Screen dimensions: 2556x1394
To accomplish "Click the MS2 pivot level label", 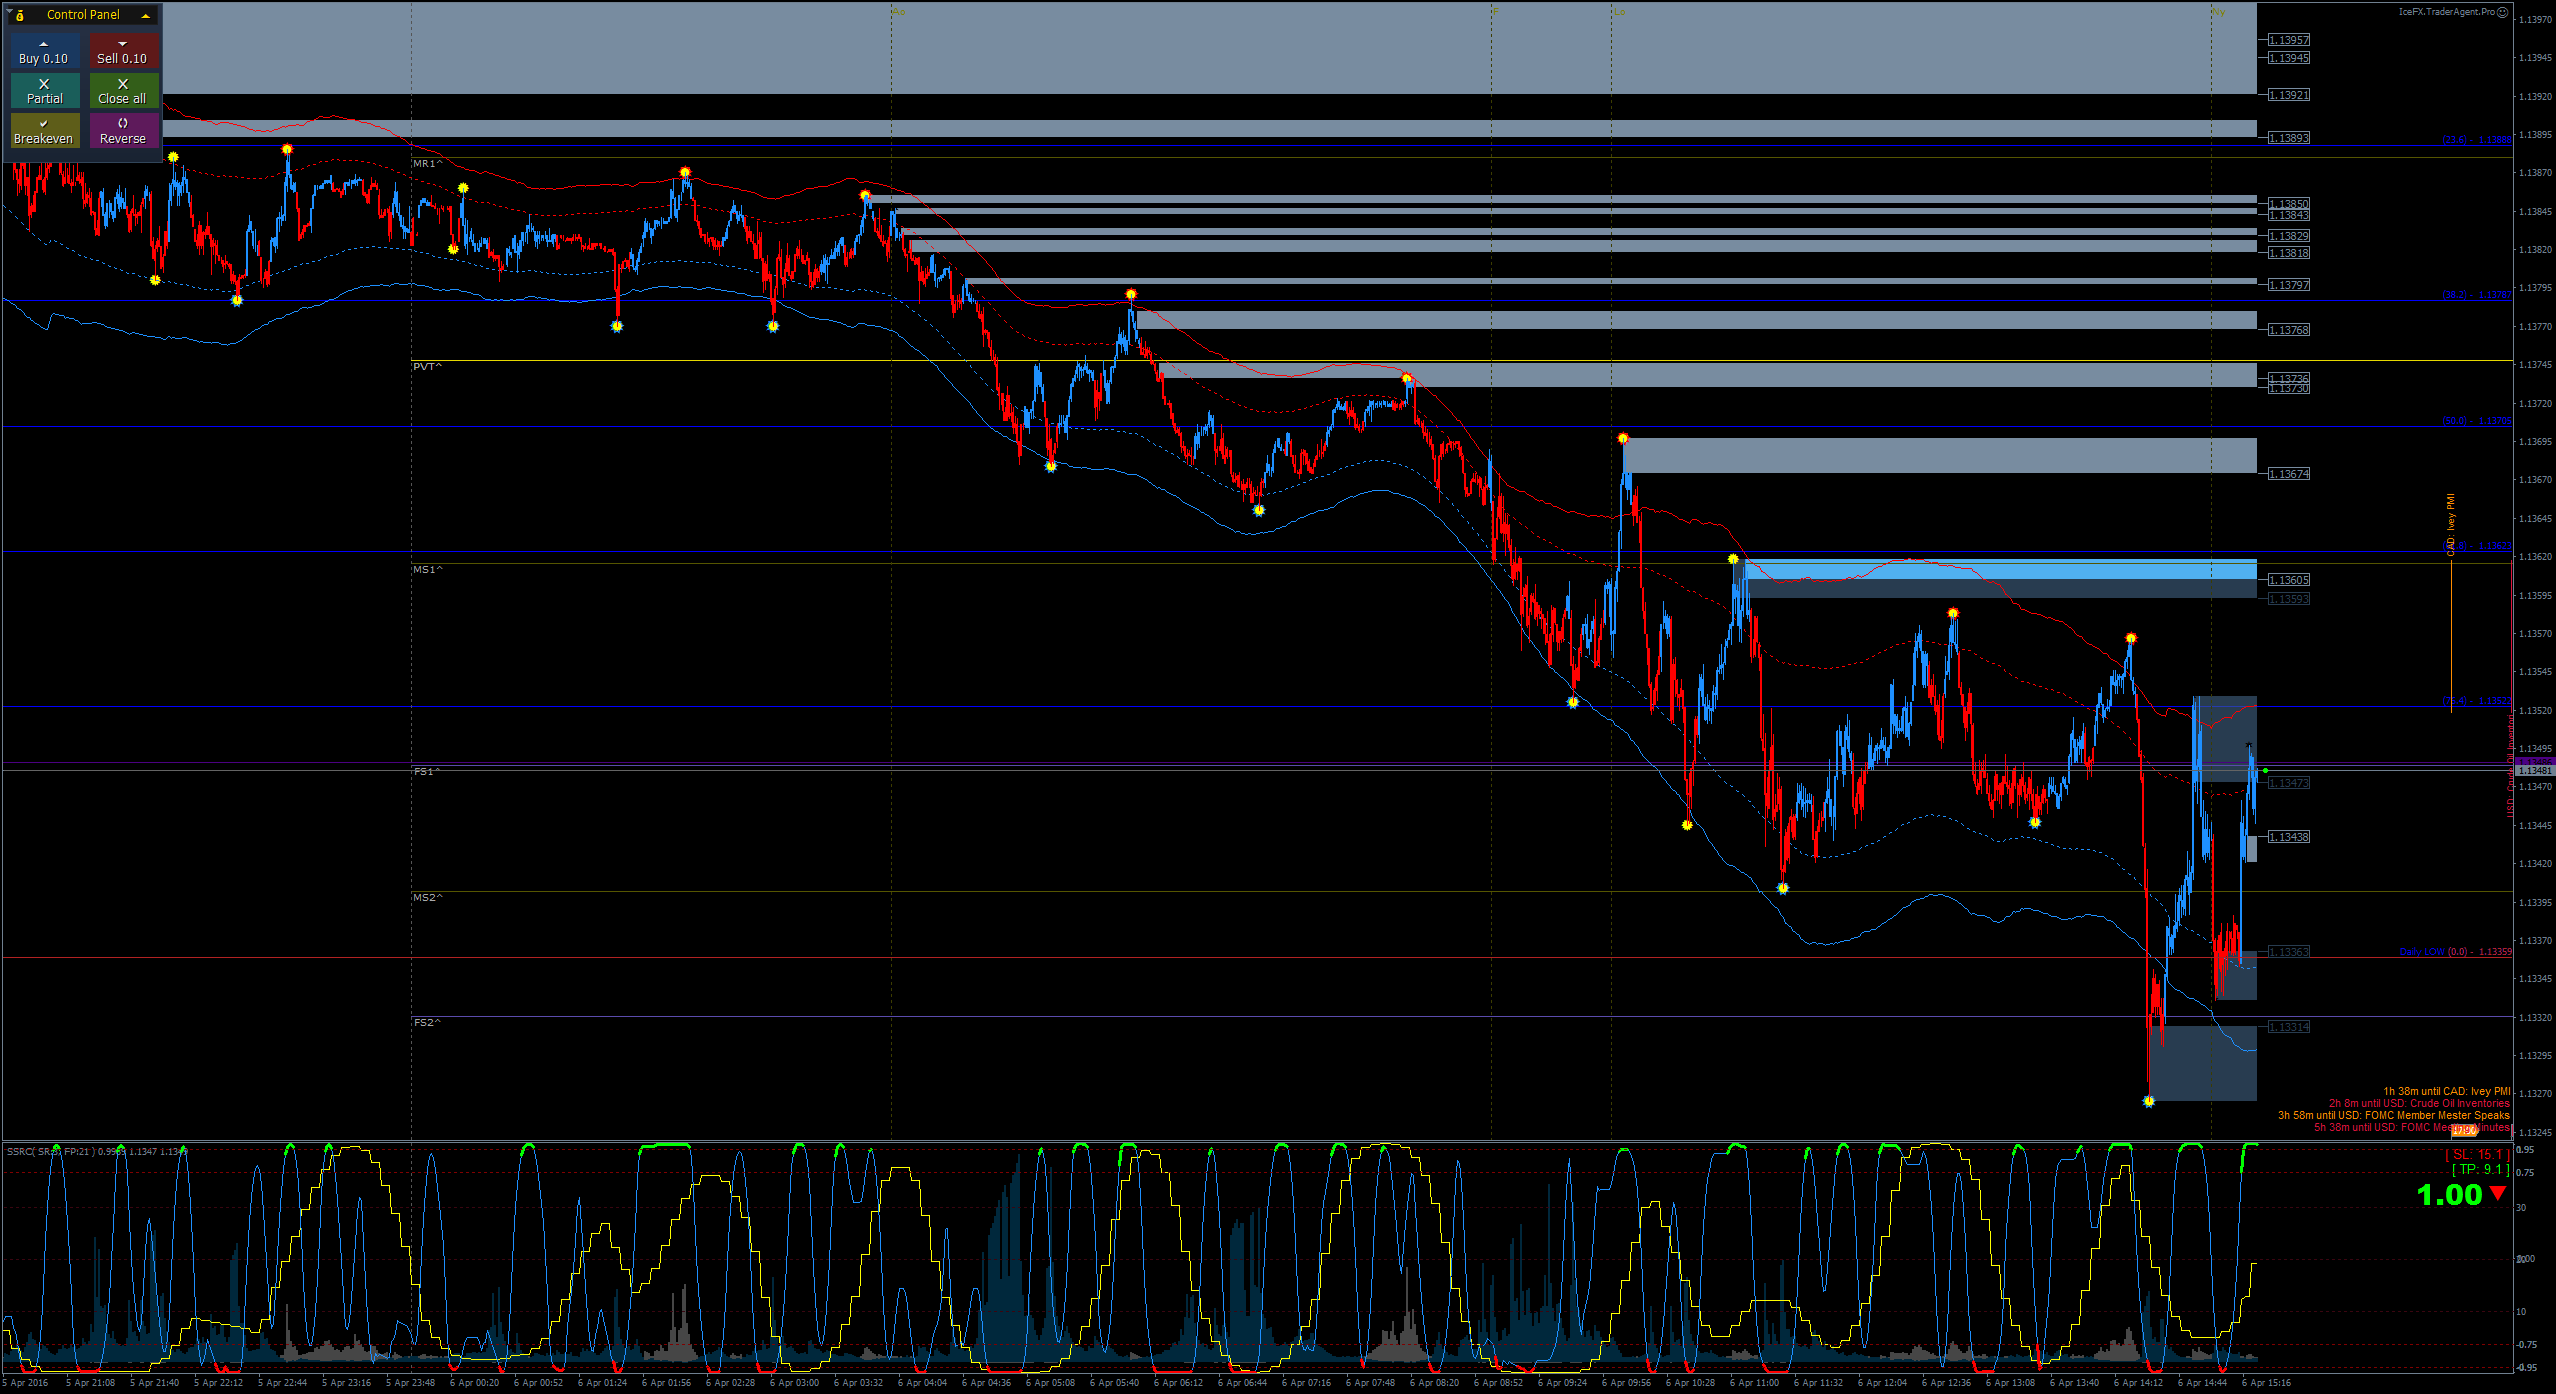I will 427,897.
